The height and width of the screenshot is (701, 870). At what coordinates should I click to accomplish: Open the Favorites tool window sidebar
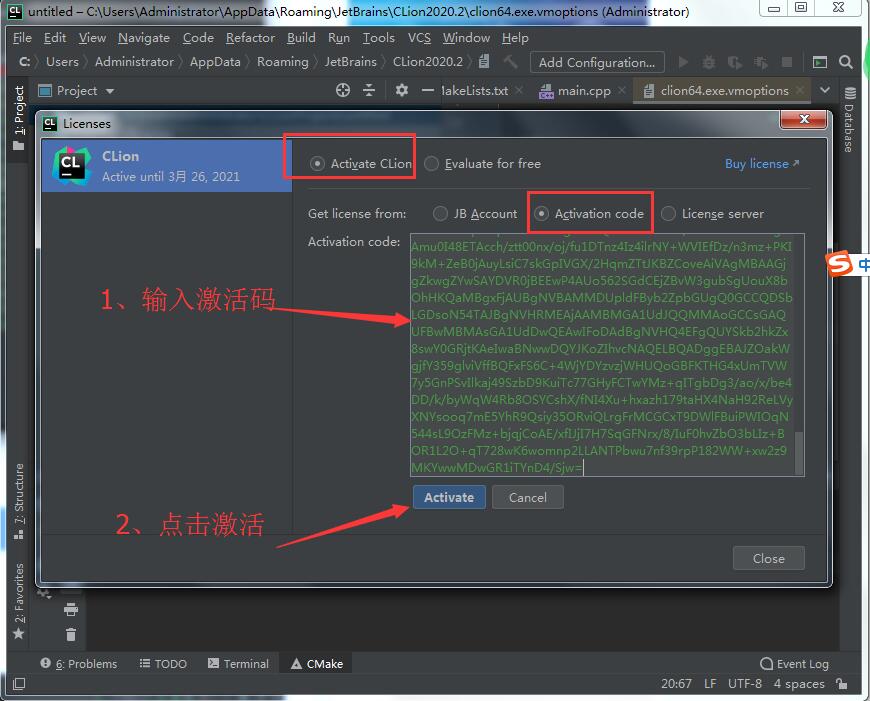coord(19,601)
